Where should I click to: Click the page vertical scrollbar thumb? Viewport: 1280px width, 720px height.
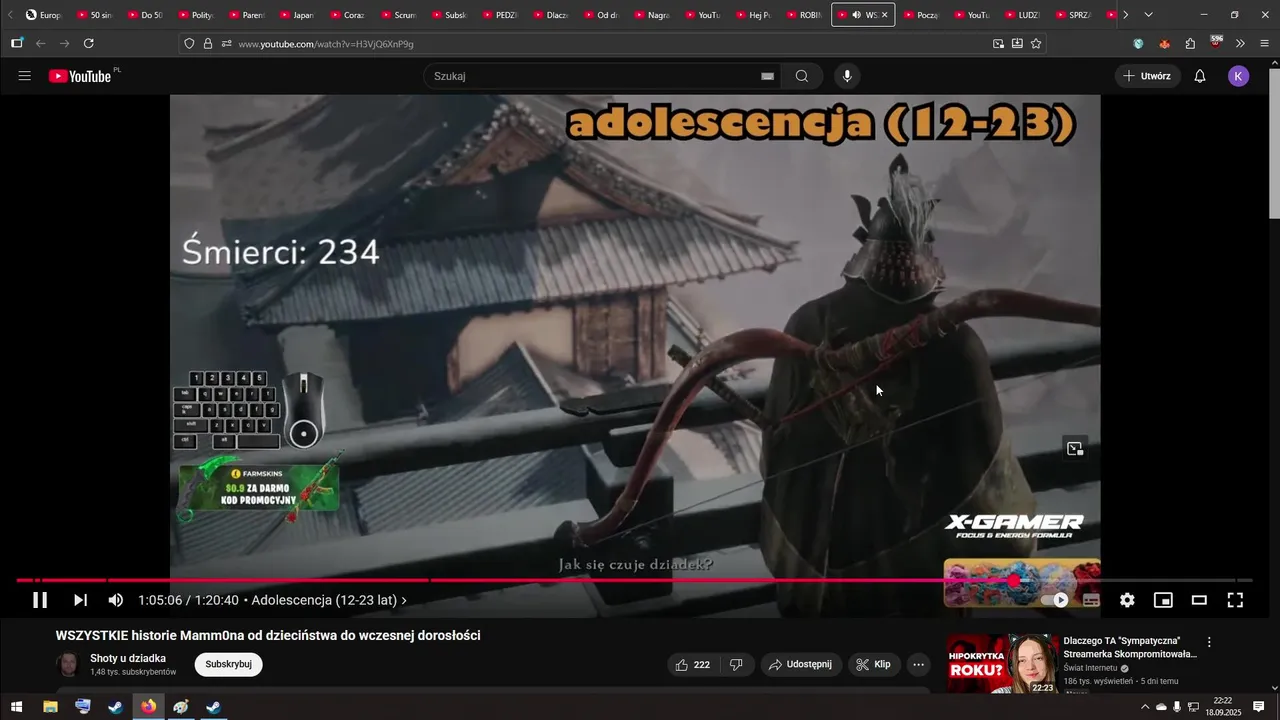[x=1274, y=145]
